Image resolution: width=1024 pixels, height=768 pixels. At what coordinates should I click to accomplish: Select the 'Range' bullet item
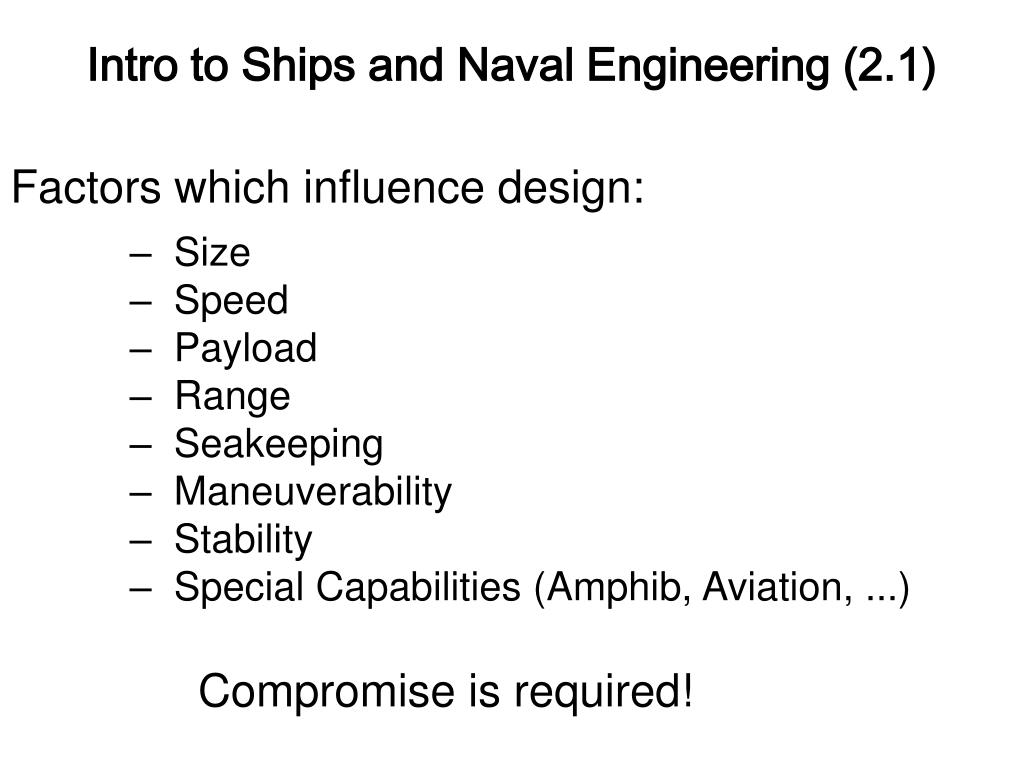(232, 396)
